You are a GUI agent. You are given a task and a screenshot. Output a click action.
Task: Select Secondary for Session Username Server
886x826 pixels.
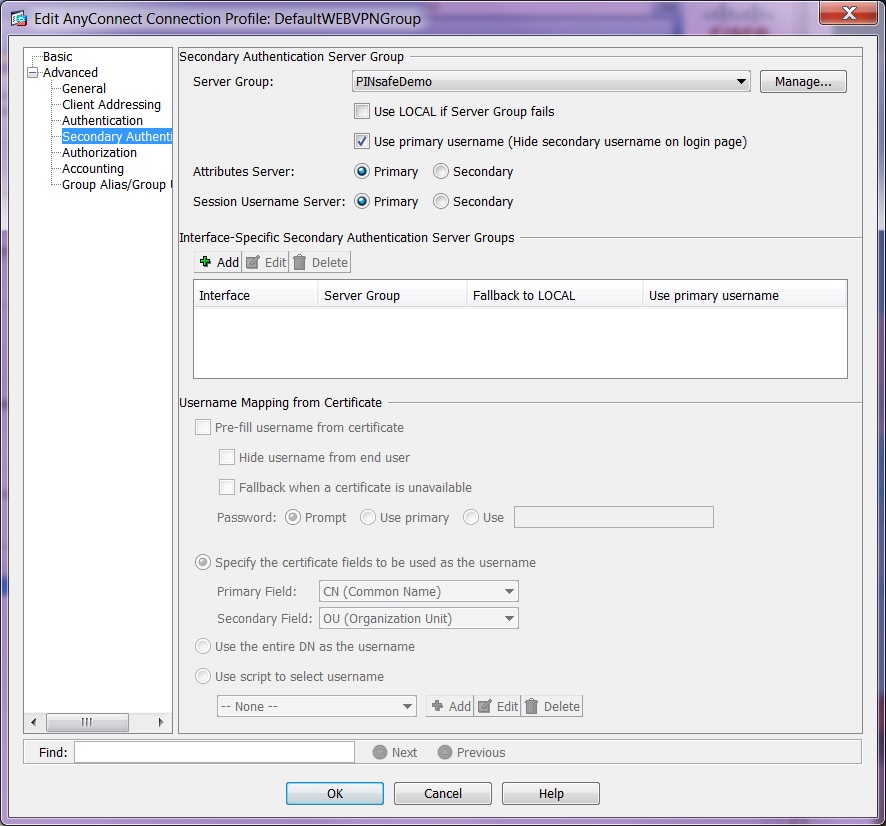point(439,201)
